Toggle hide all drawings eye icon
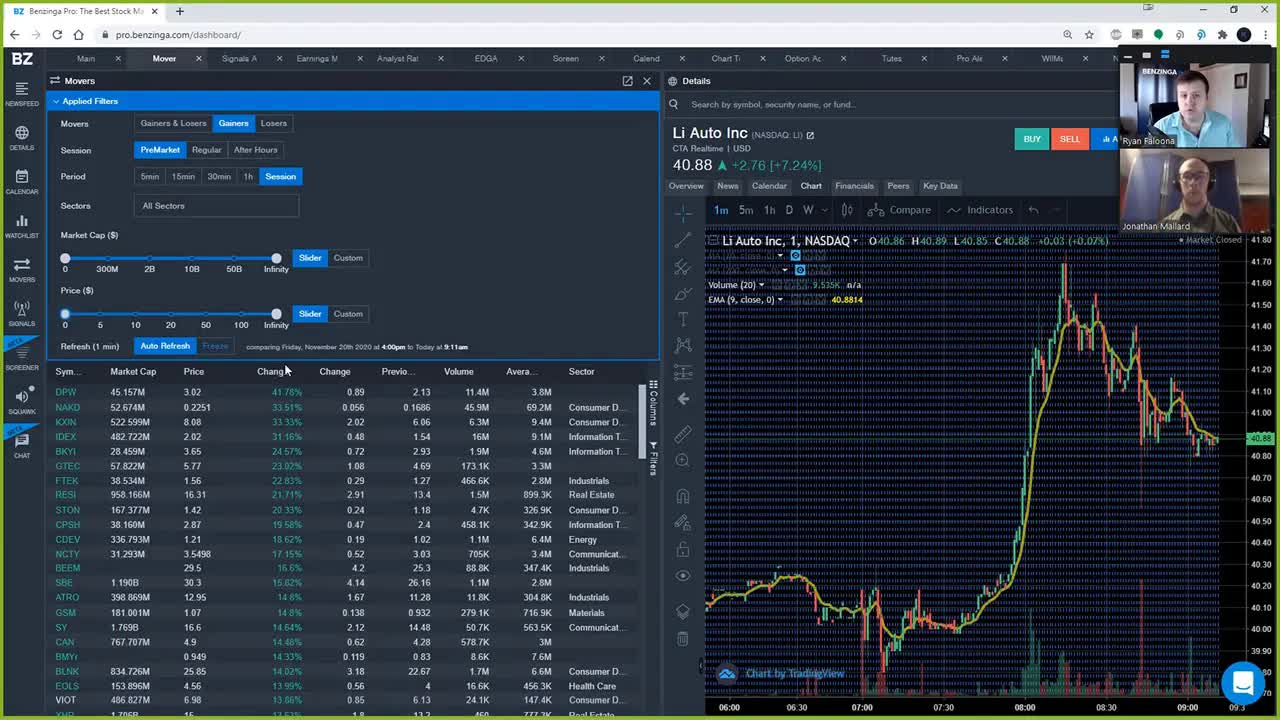 tap(683, 575)
